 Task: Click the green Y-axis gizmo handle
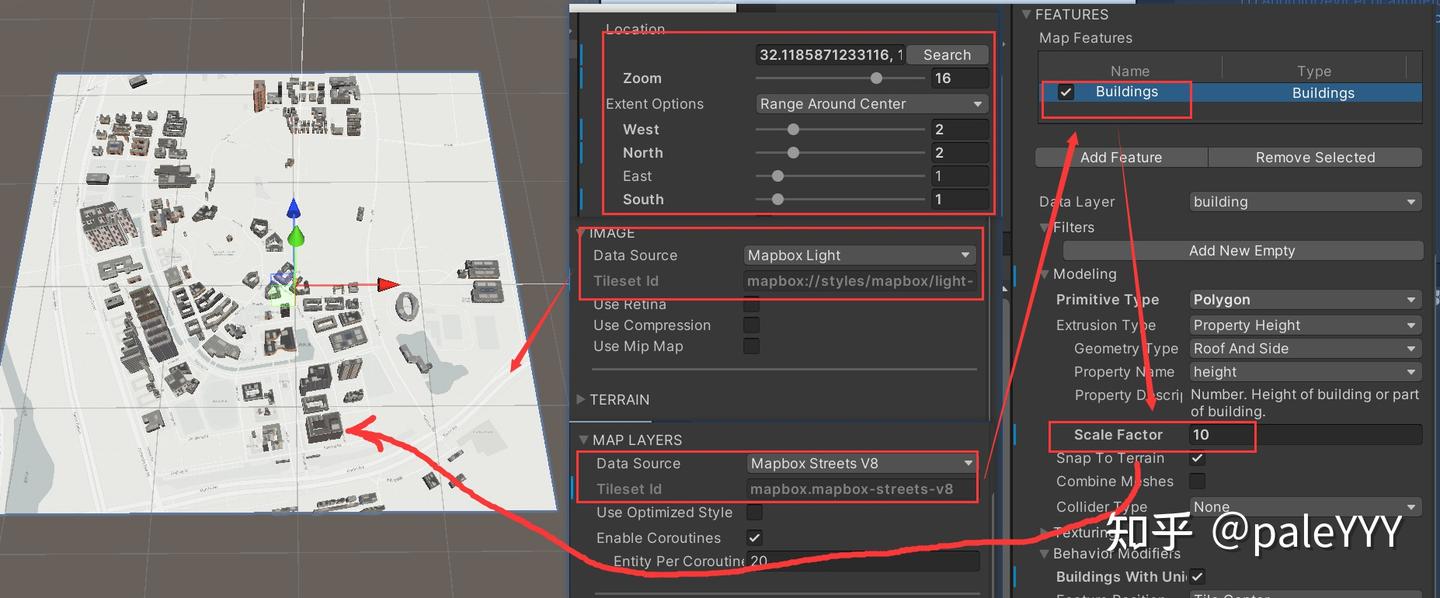point(295,239)
